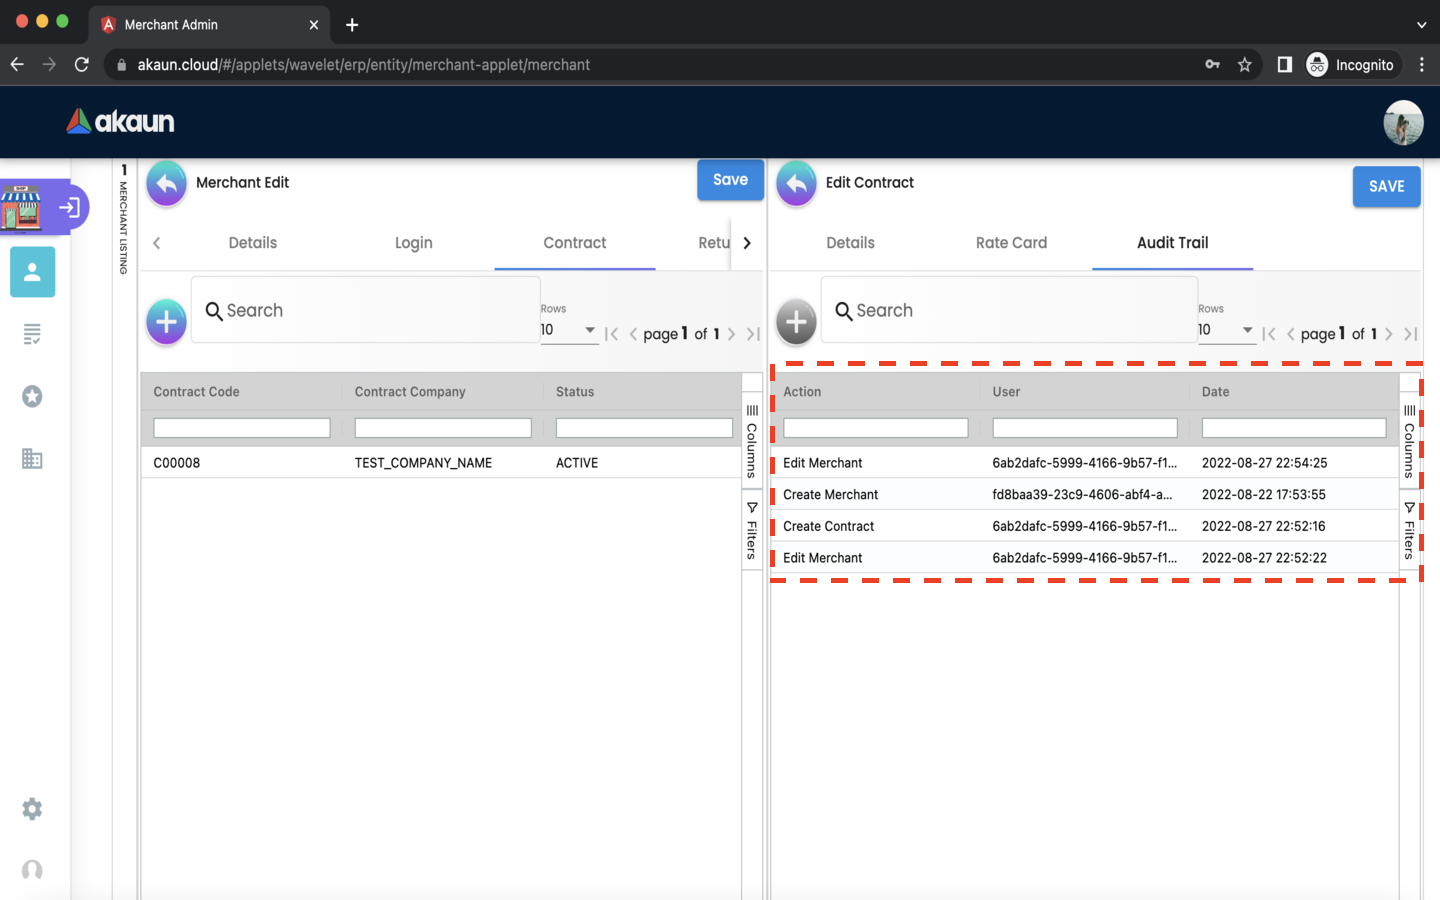Screen dimensions: 1440x900
Task: Click the star badge icon in sidebar
Action: 32,397
